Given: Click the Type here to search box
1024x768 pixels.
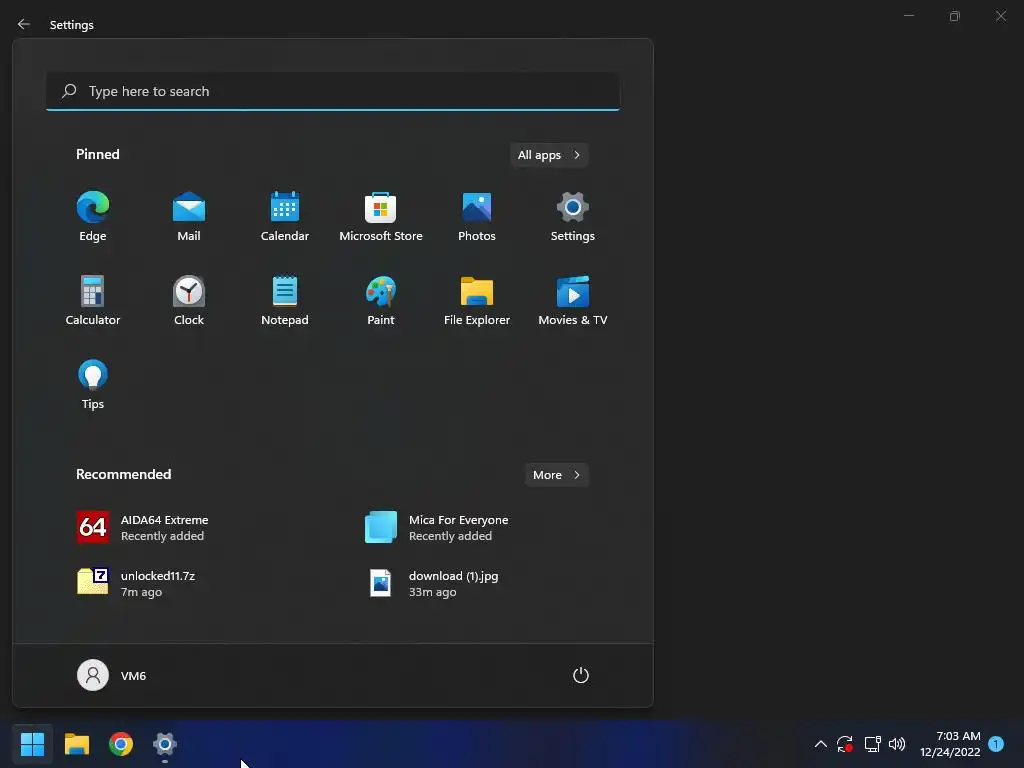Looking at the screenshot, I should tap(333, 91).
